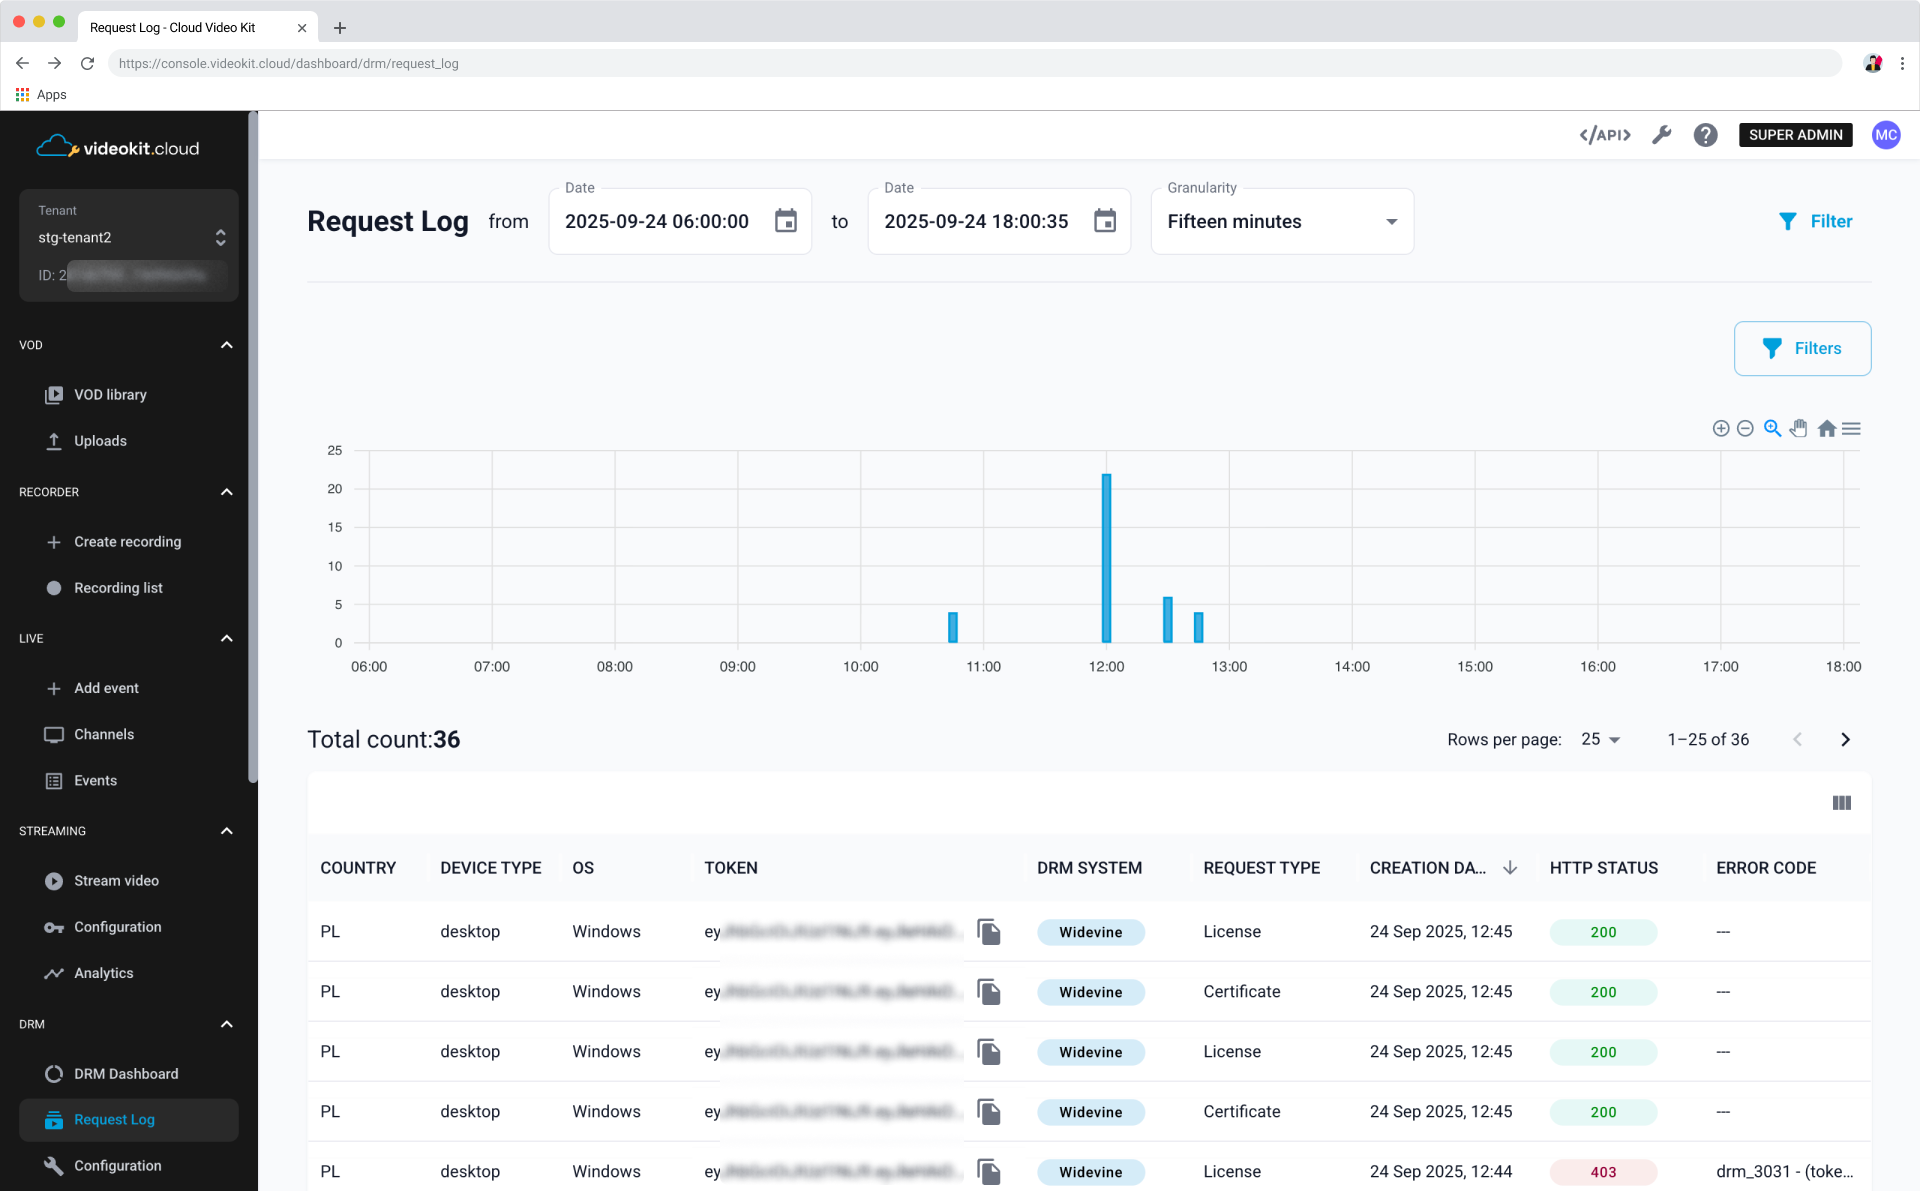Copy the token in the first table row
Screen dimensions: 1920x1191
[990, 932]
